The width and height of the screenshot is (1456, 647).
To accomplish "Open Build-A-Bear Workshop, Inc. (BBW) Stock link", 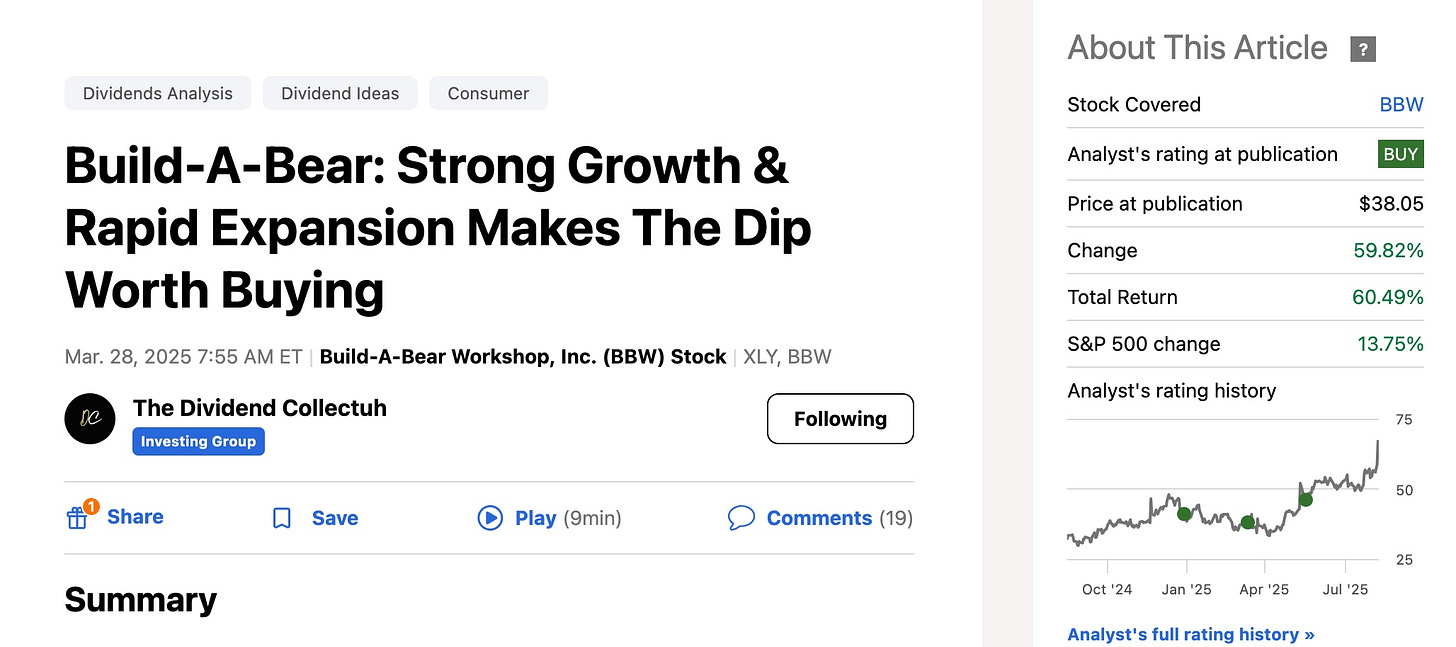I will pyautogui.click(x=523, y=357).
